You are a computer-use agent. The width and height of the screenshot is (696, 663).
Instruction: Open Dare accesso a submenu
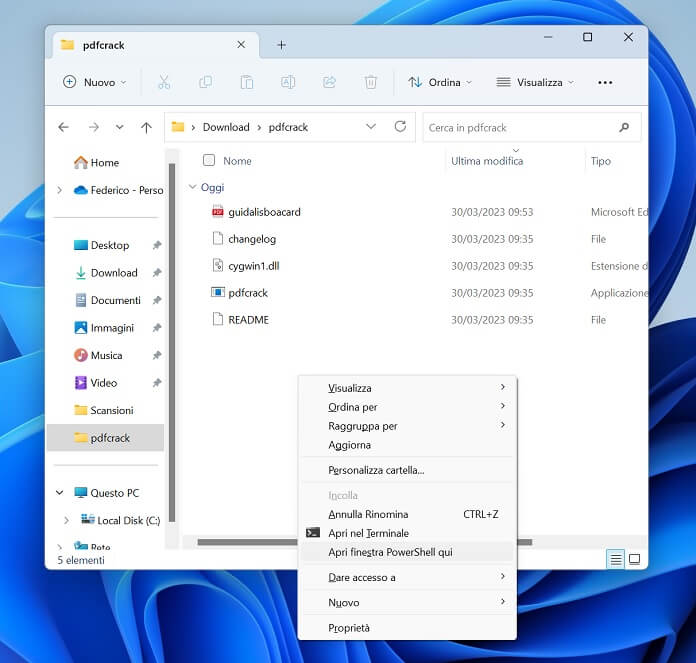[407, 577]
